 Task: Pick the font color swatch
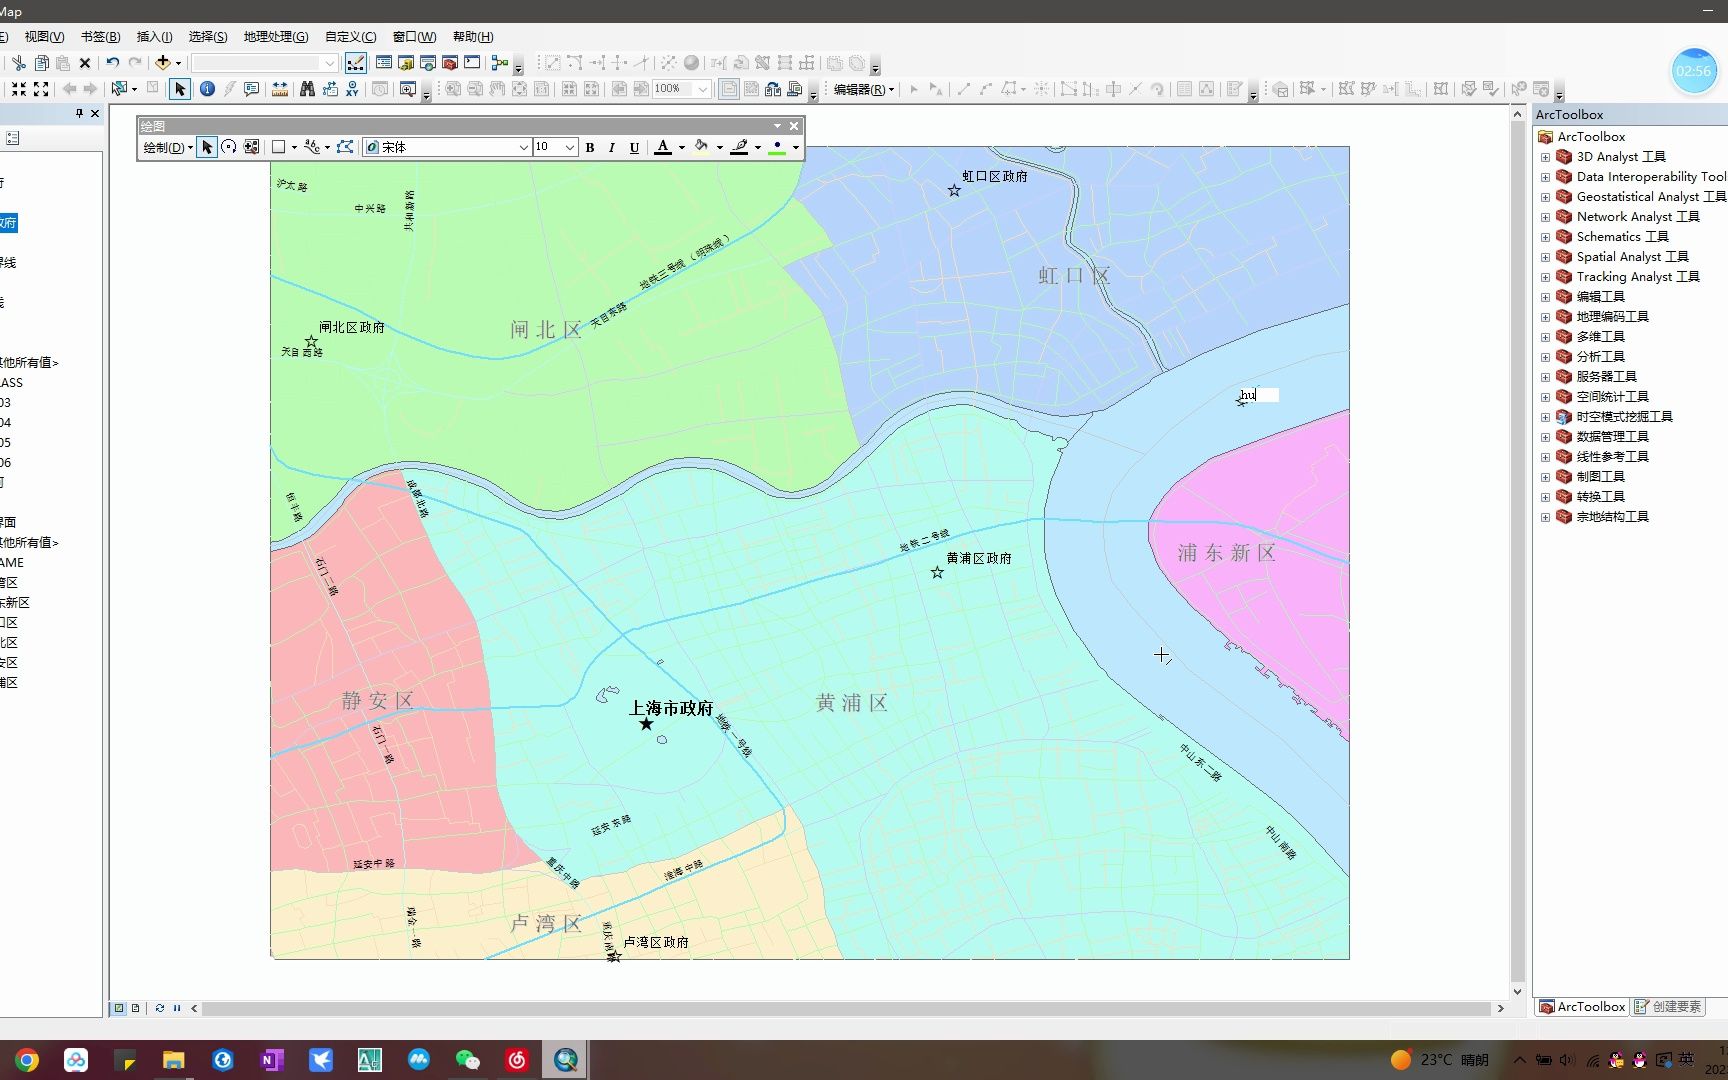663,147
